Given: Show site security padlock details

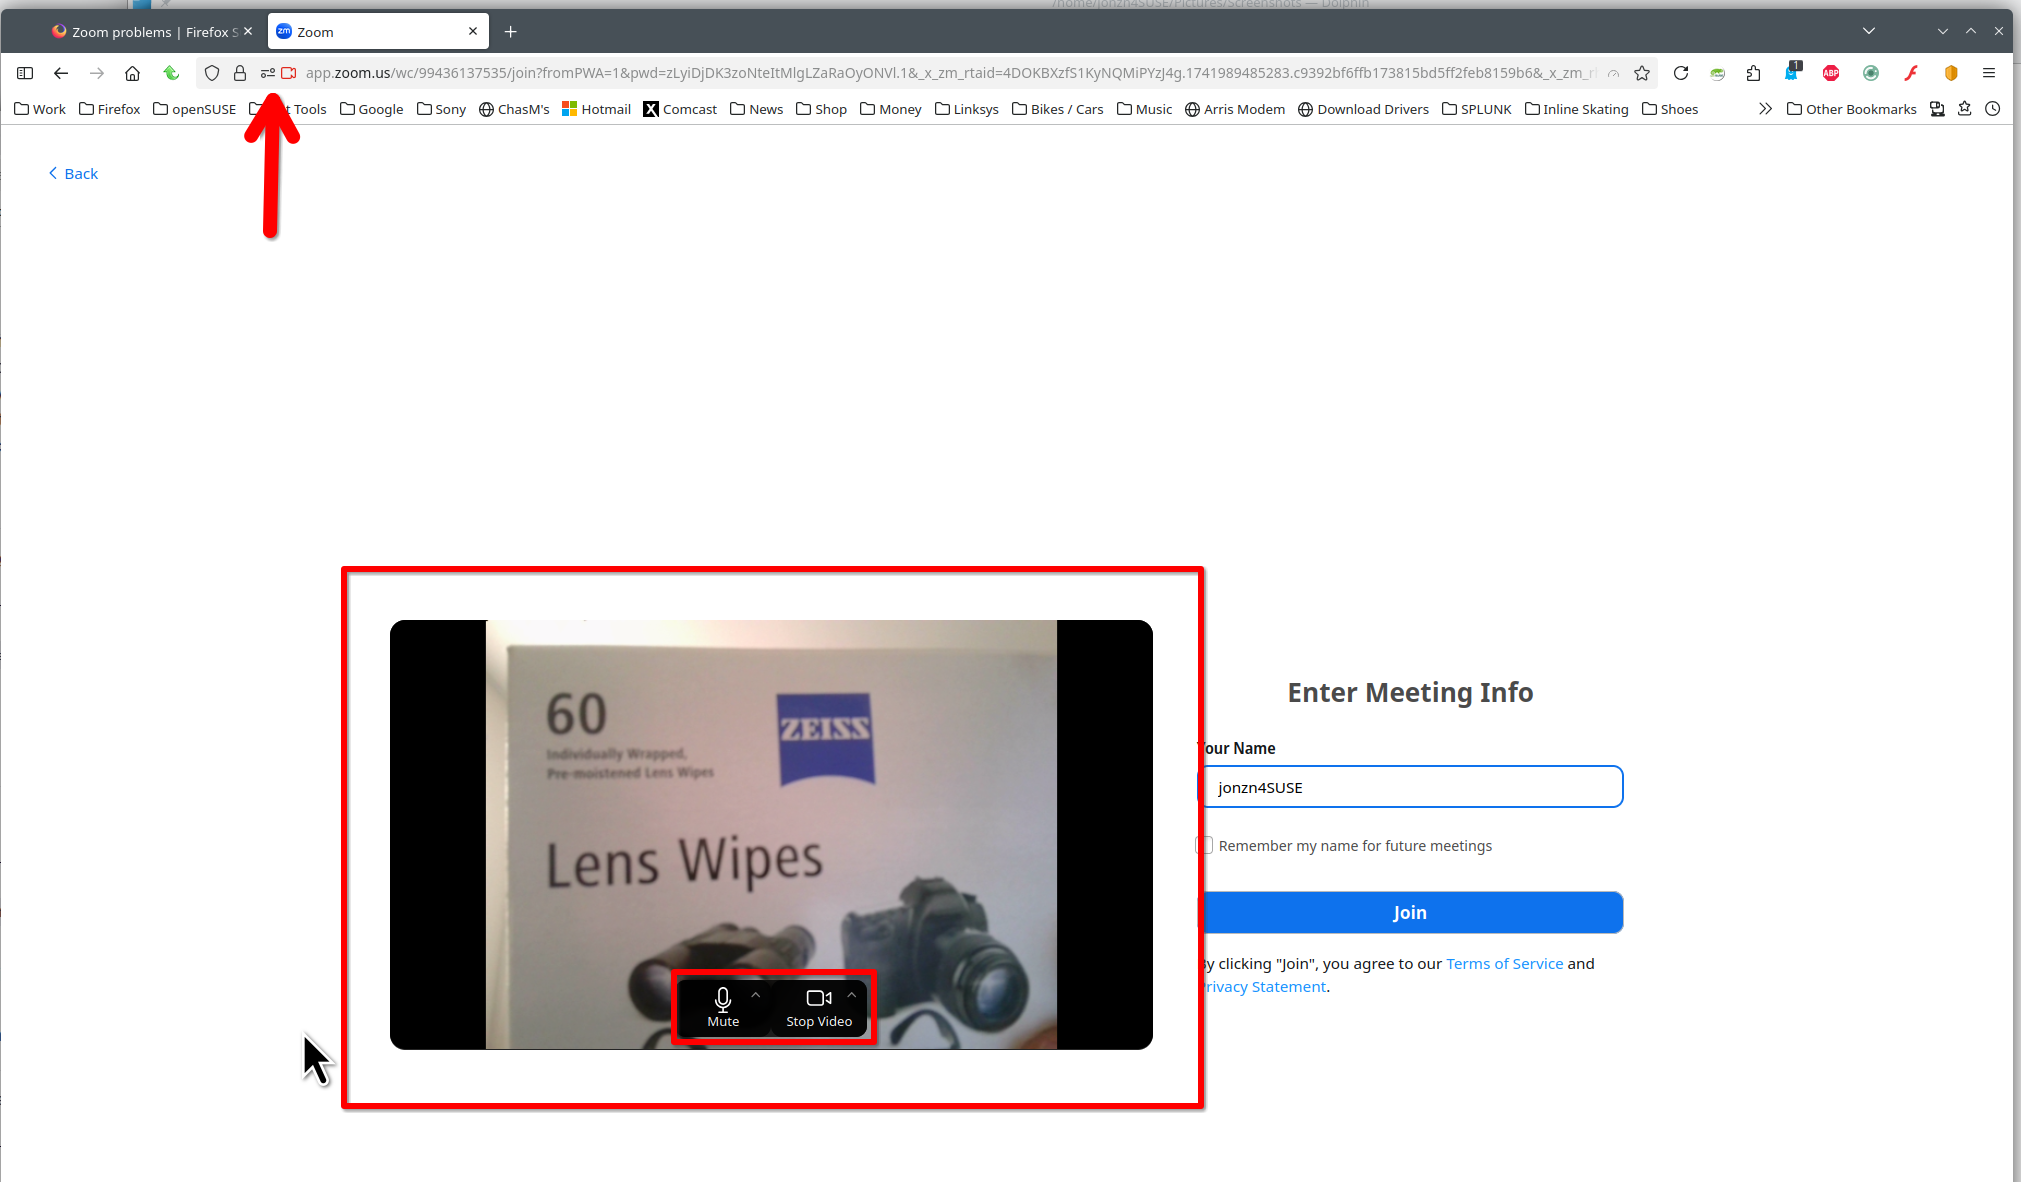Looking at the screenshot, I should click(240, 73).
